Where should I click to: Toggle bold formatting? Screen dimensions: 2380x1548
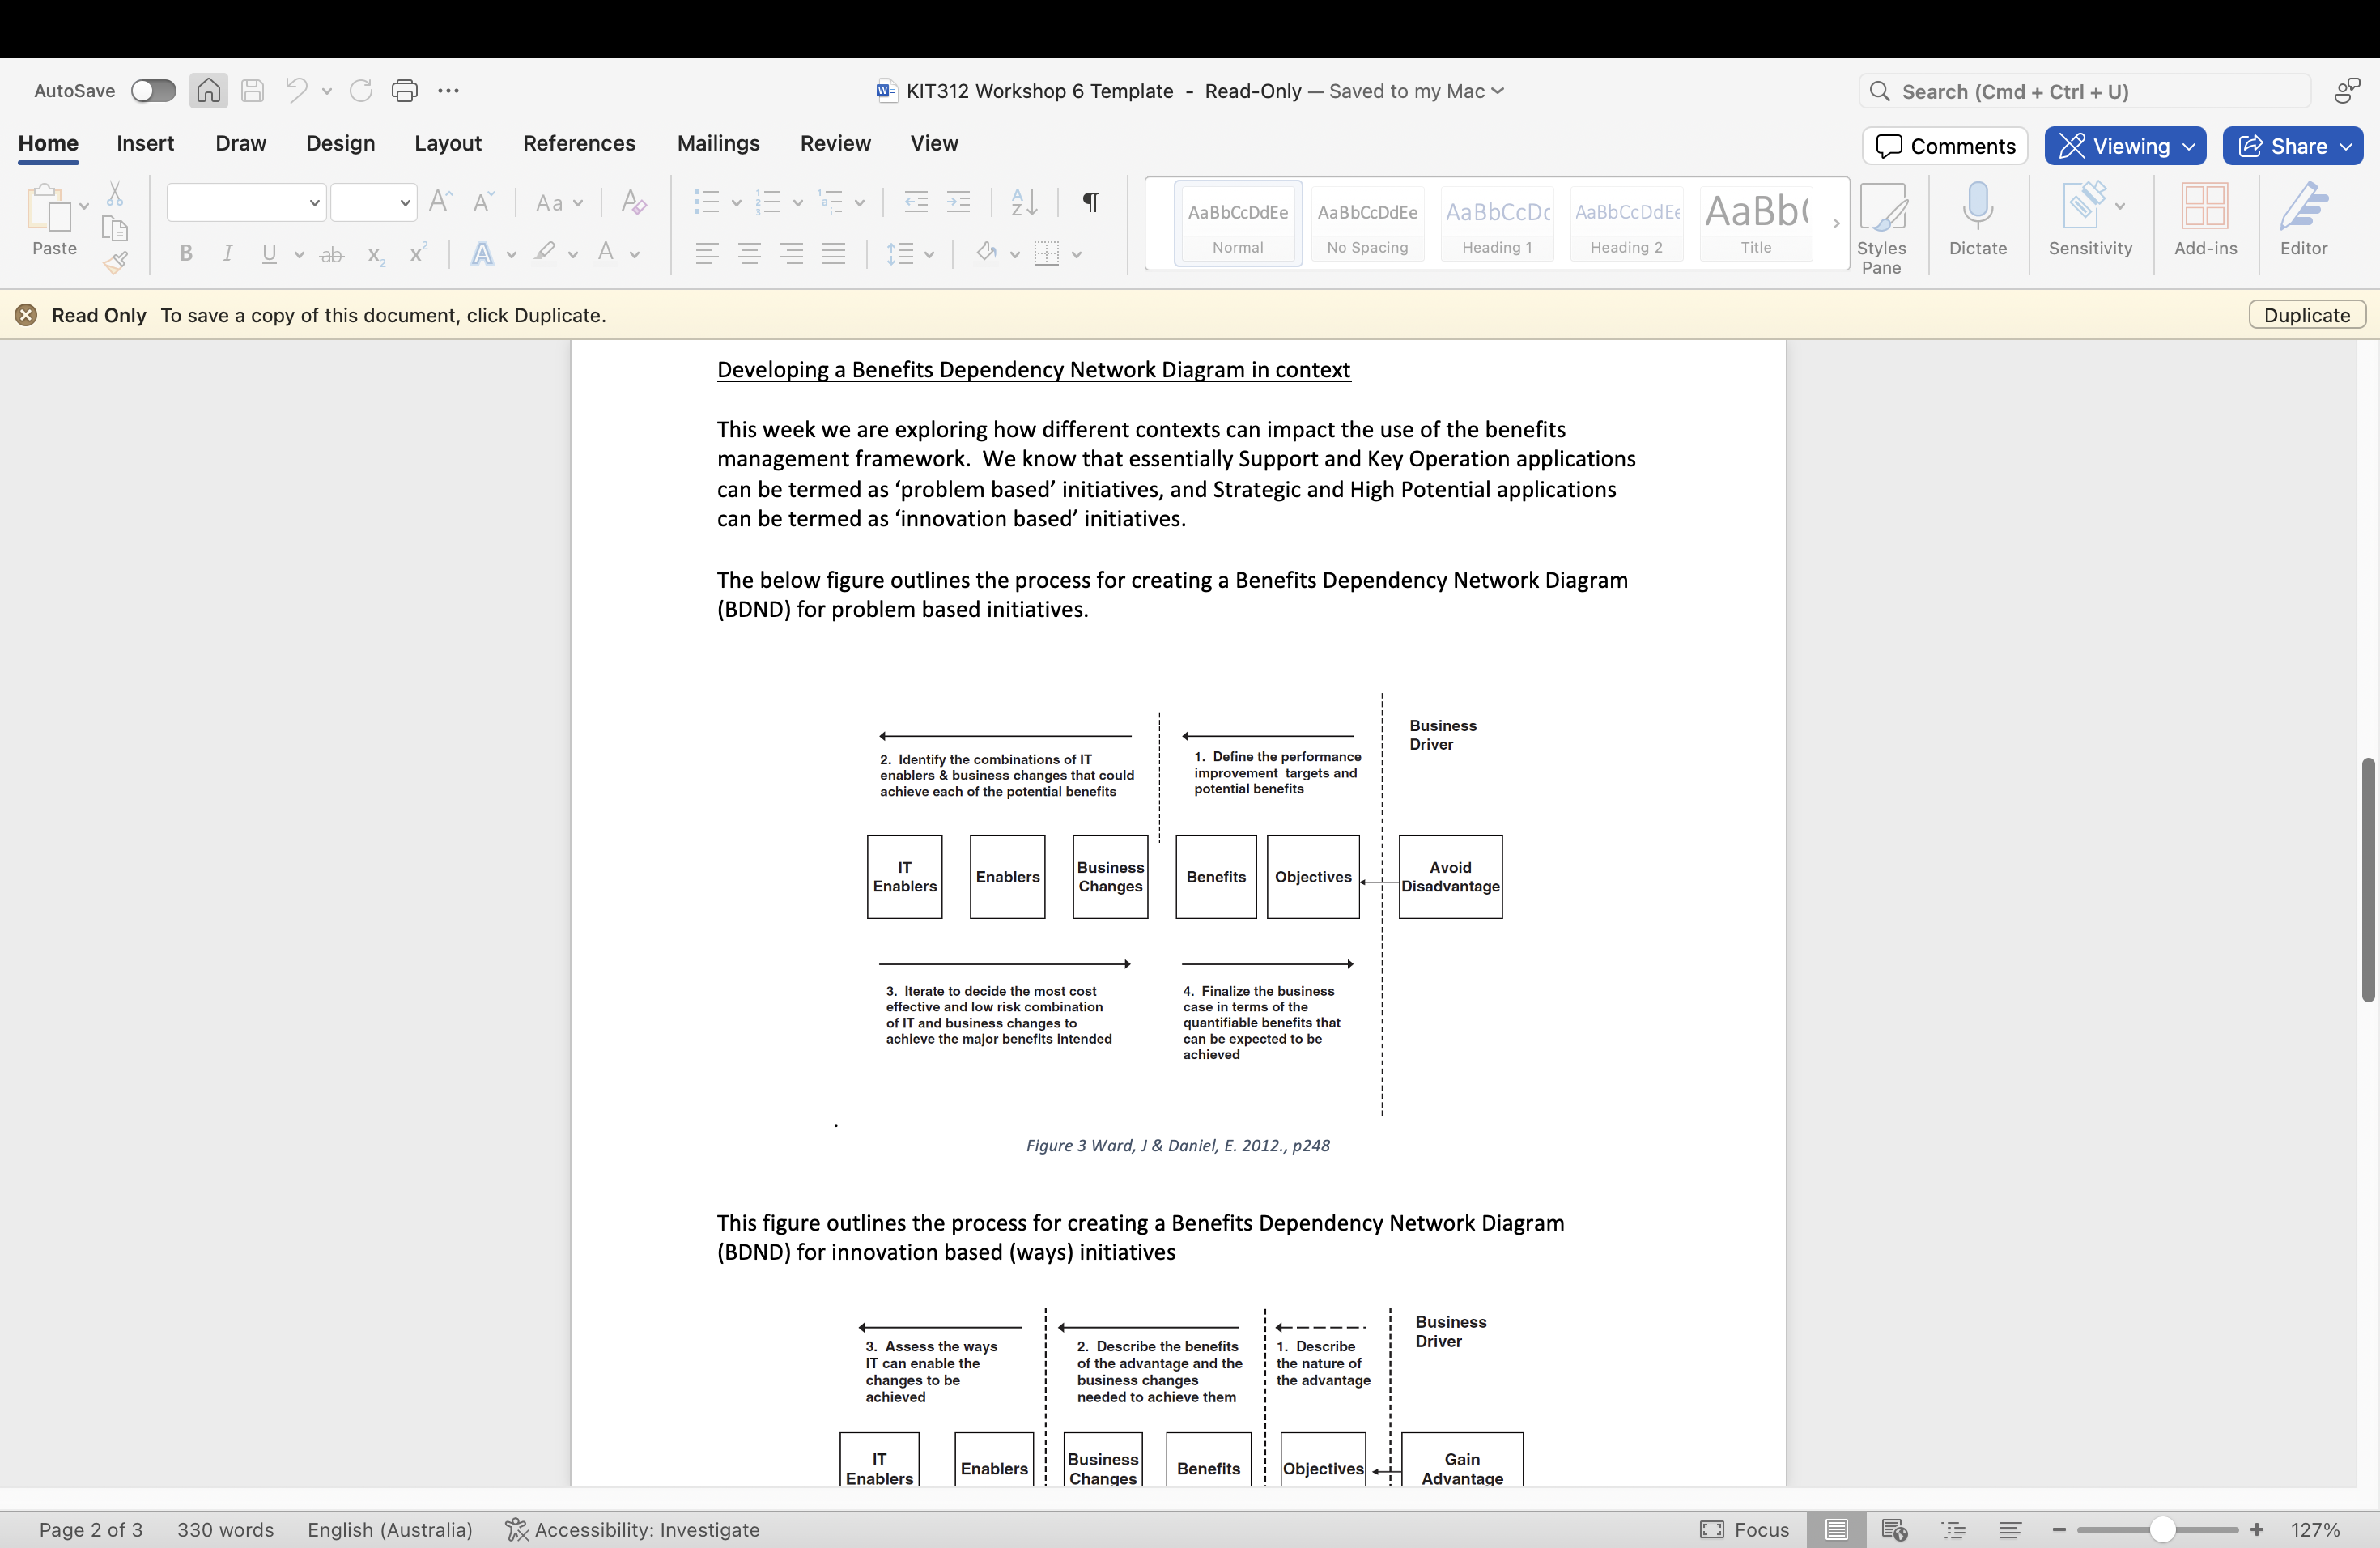185,253
